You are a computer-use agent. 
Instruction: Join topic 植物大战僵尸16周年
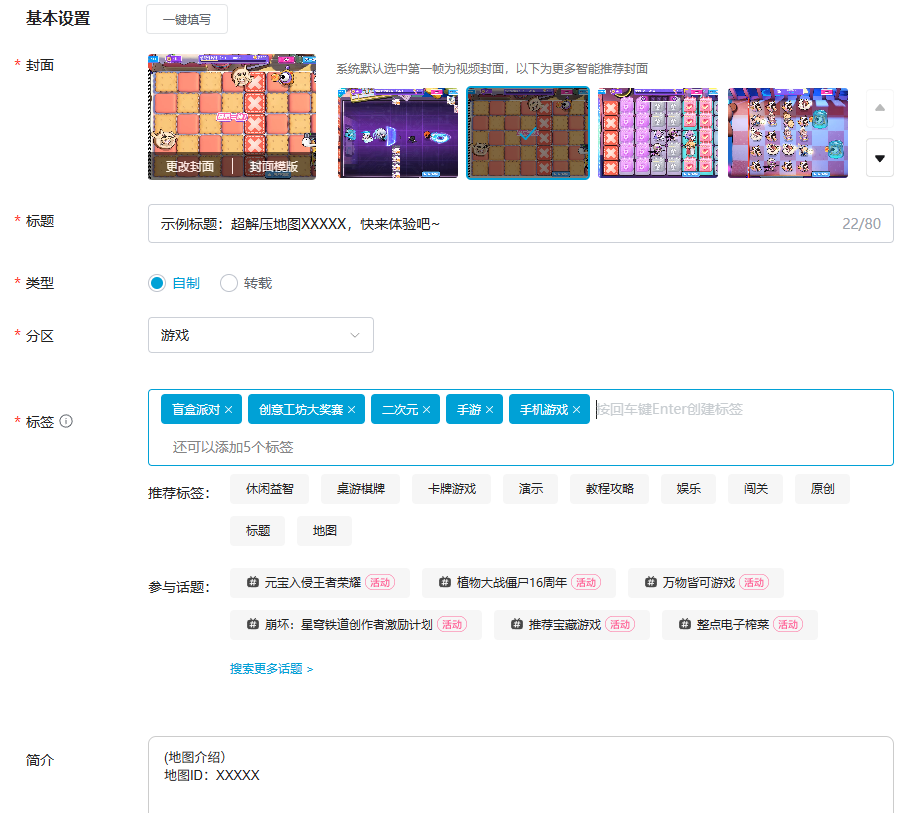[x=519, y=583]
